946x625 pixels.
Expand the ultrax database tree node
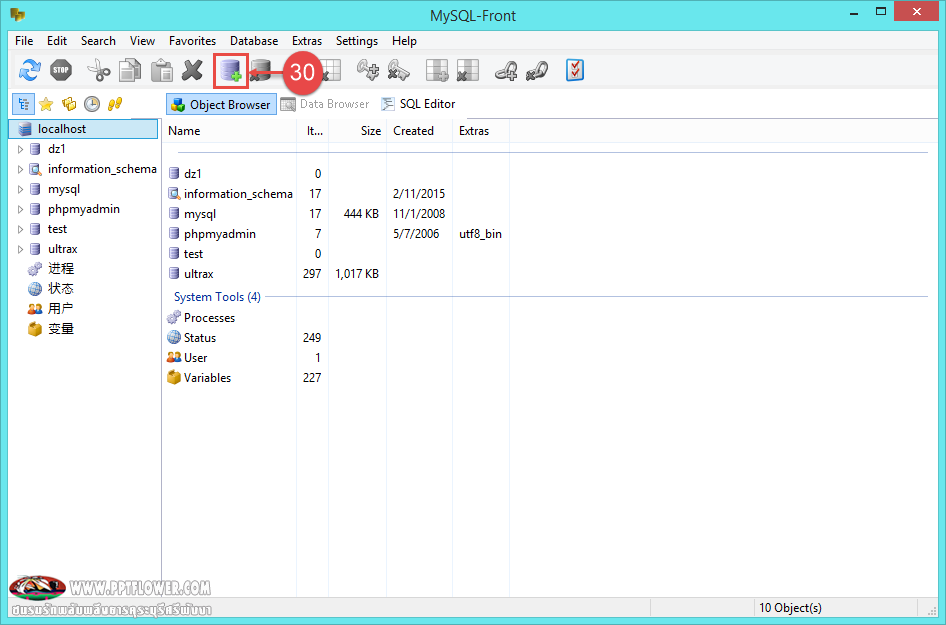tap(21, 249)
